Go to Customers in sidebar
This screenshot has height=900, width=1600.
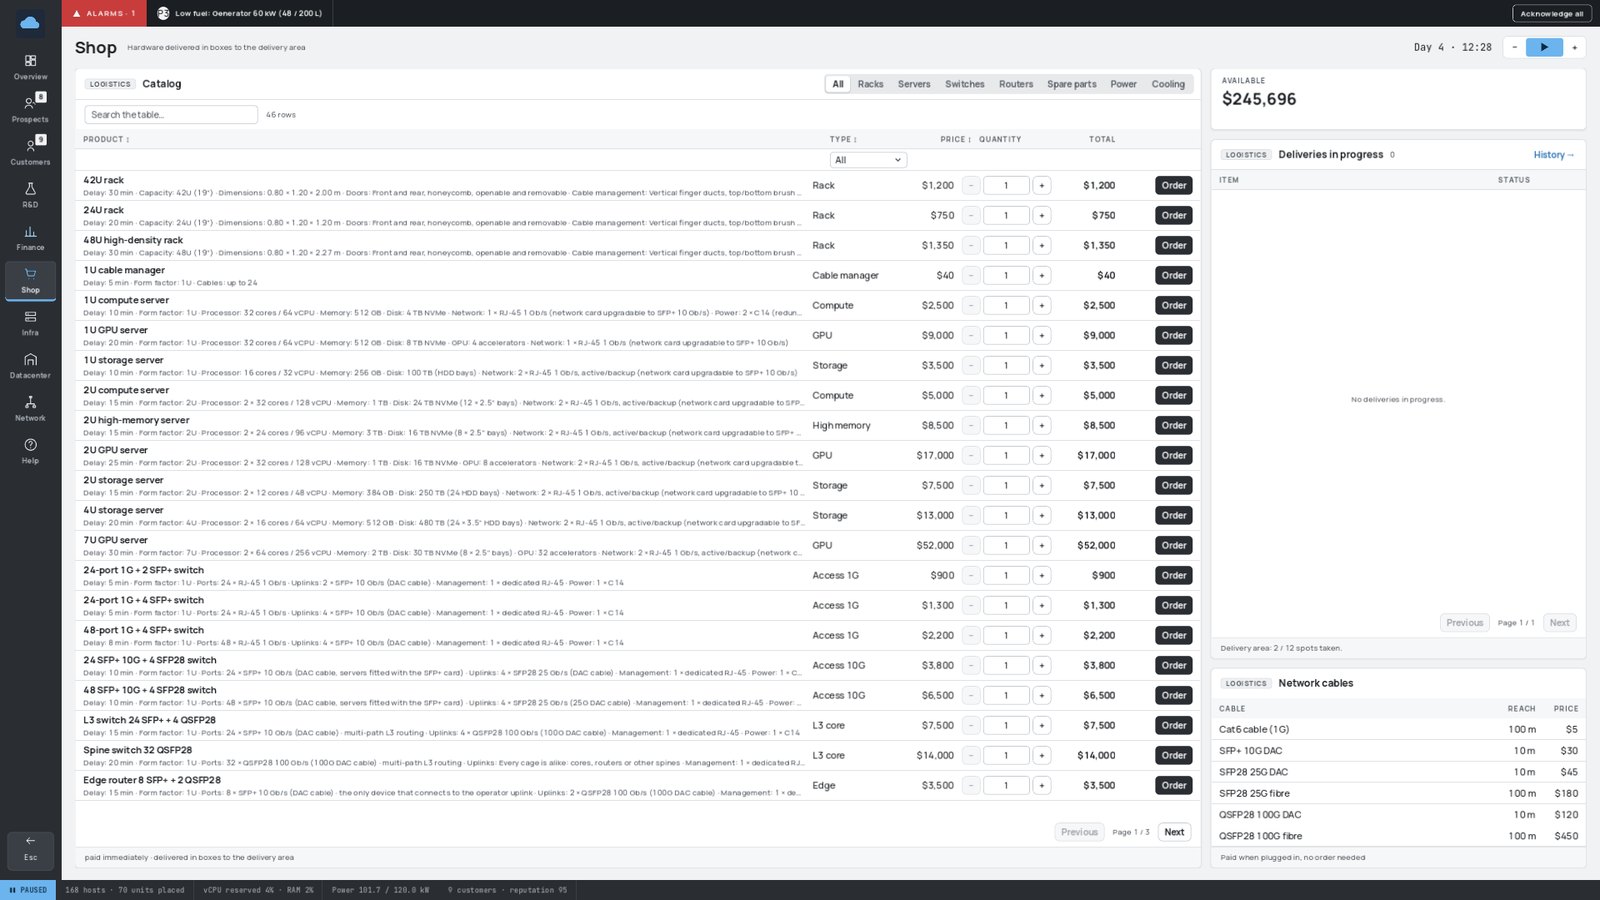[x=30, y=152]
